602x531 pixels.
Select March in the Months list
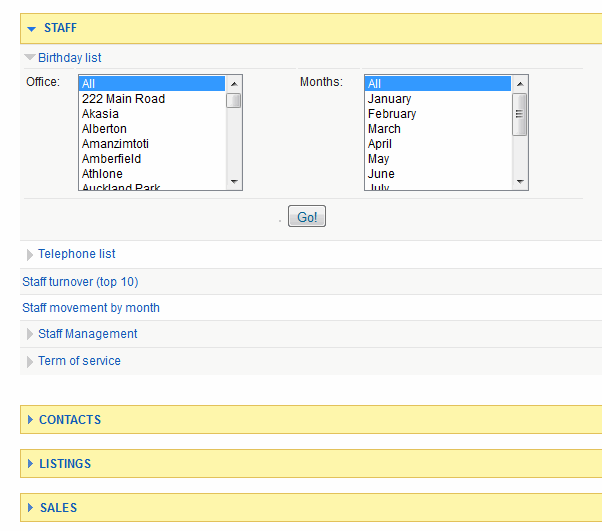pyautogui.click(x=384, y=129)
